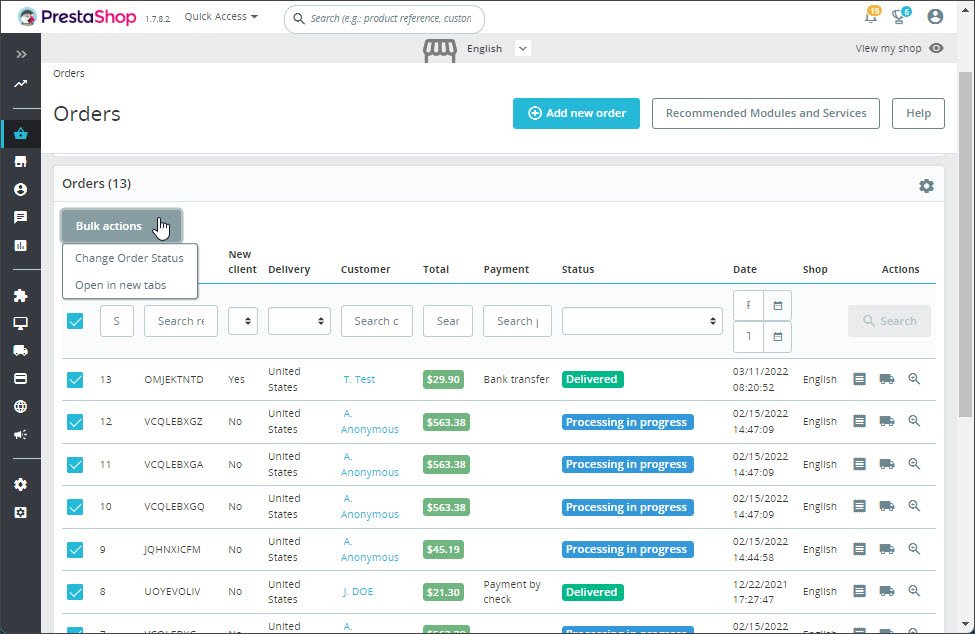This screenshot has height=634, width=975.
Task: View details magnifier for order 11
Action: click(x=914, y=464)
